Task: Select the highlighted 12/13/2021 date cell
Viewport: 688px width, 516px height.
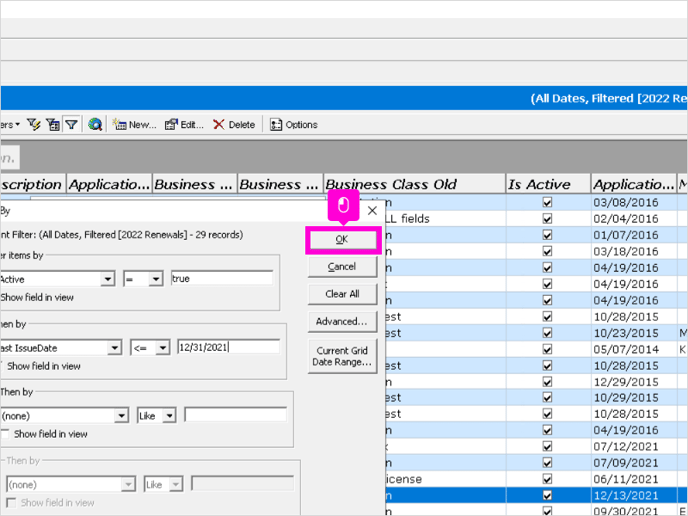Action: tap(634, 495)
